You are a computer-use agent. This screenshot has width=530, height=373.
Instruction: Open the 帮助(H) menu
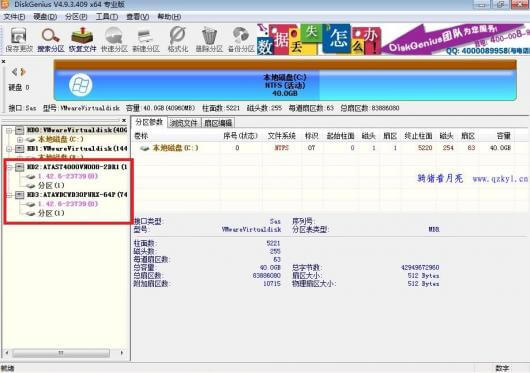(169, 17)
